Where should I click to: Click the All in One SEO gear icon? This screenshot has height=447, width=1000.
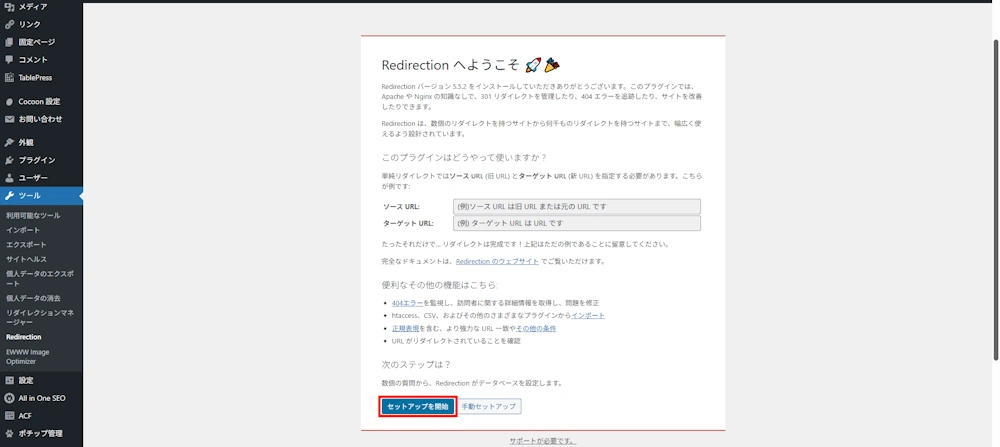(9, 399)
